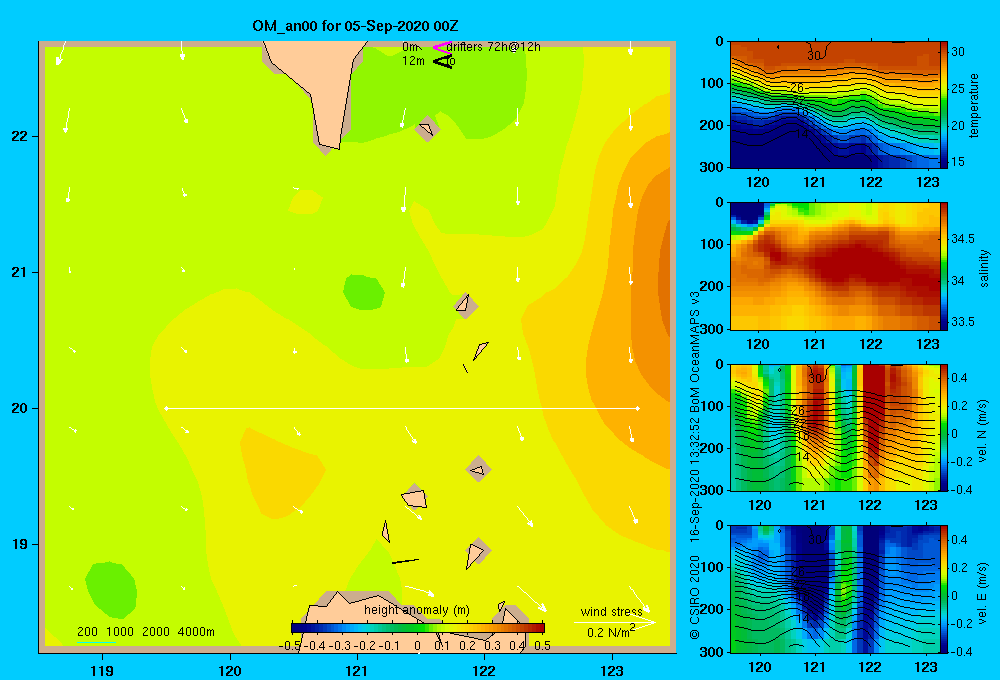Screen dimensions: 1000x680
Task: Click the cyan 200m depth contour legend line
Action: tap(96, 642)
